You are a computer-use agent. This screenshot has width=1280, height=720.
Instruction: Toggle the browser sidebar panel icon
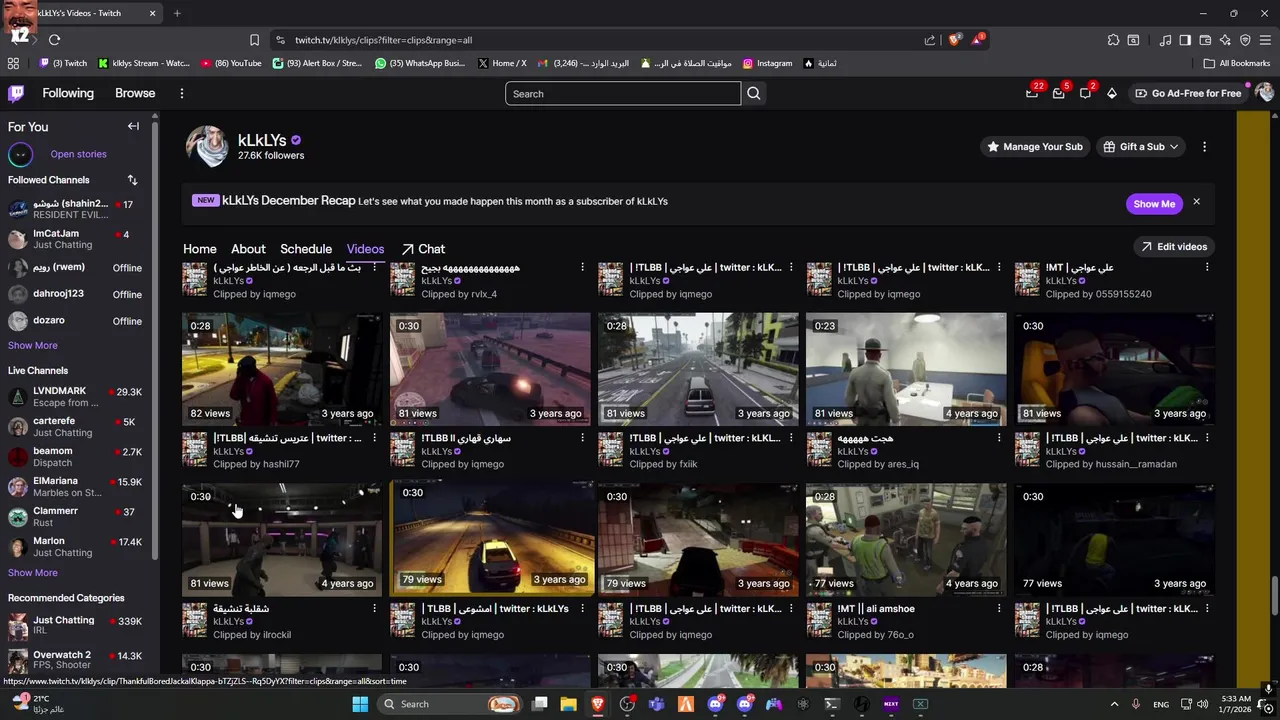coord(1185,40)
